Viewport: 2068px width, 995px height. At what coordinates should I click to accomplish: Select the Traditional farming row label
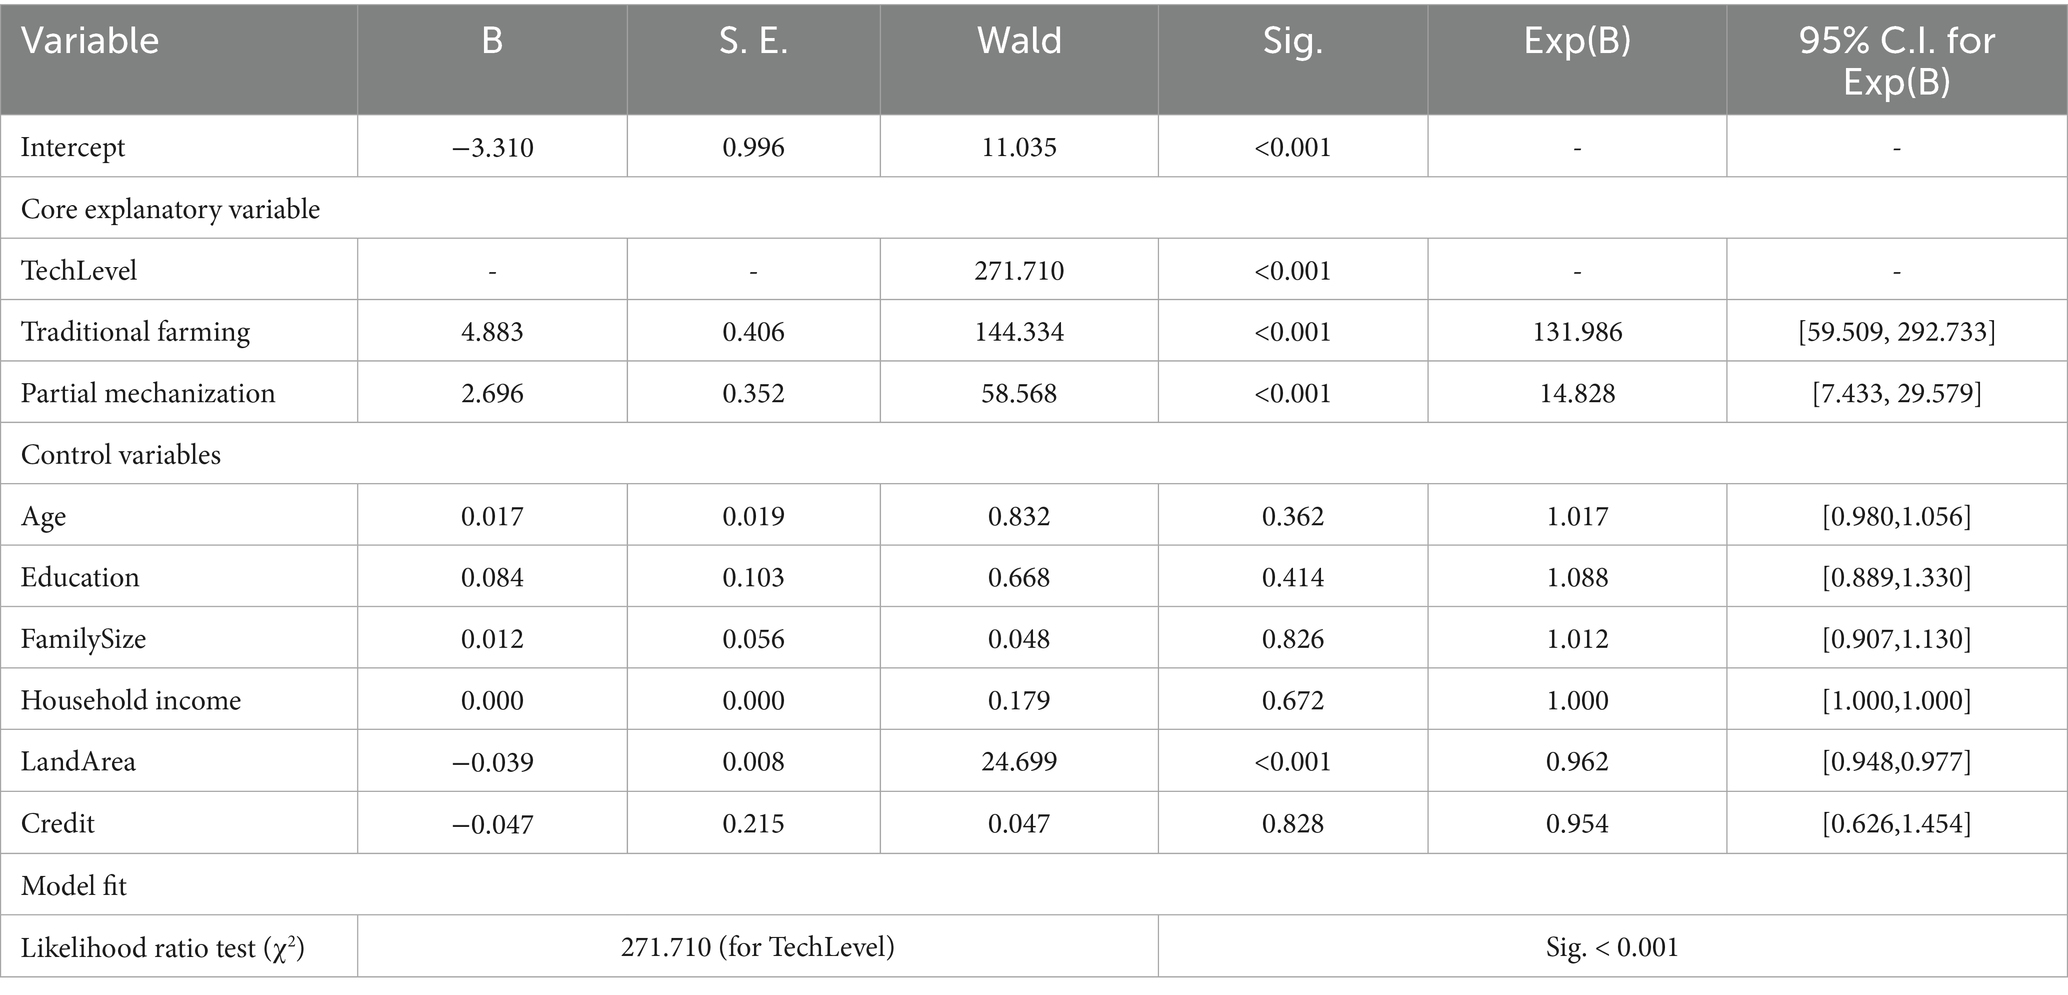135,332
